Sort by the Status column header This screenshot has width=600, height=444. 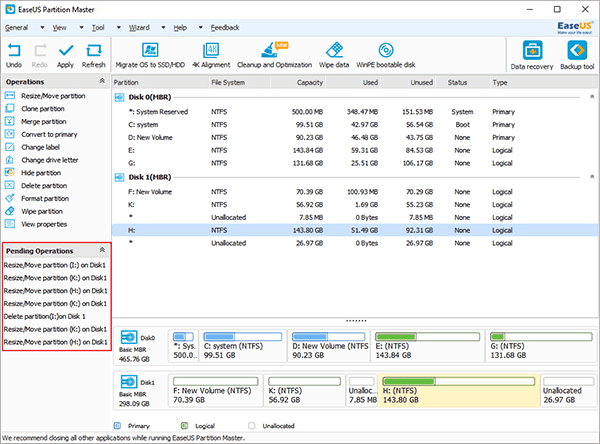[x=463, y=82]
